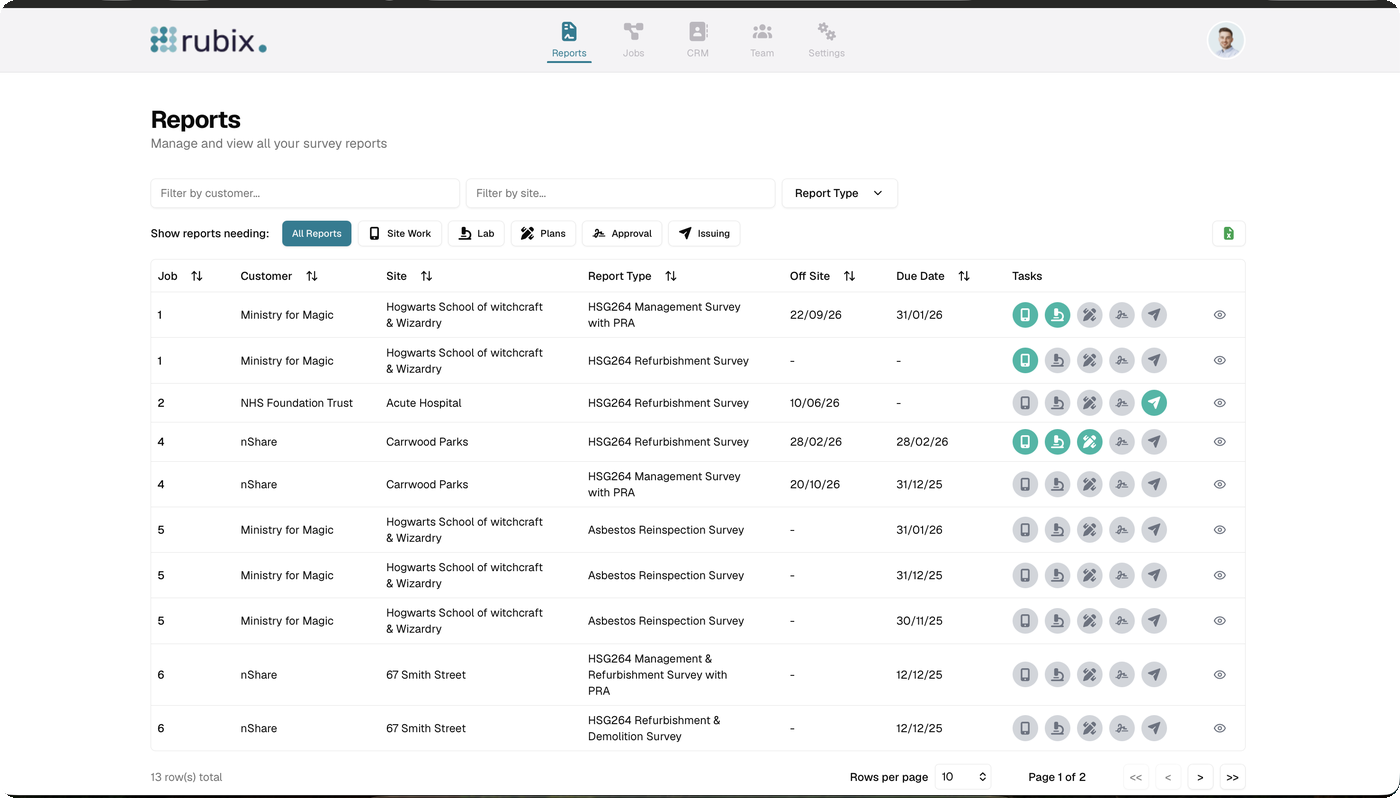The image size is (1400, 798).
Task: View the Refurbishment & Demolition Survey eye icon
Action: pyautogui.click(x=1220, y=728)
